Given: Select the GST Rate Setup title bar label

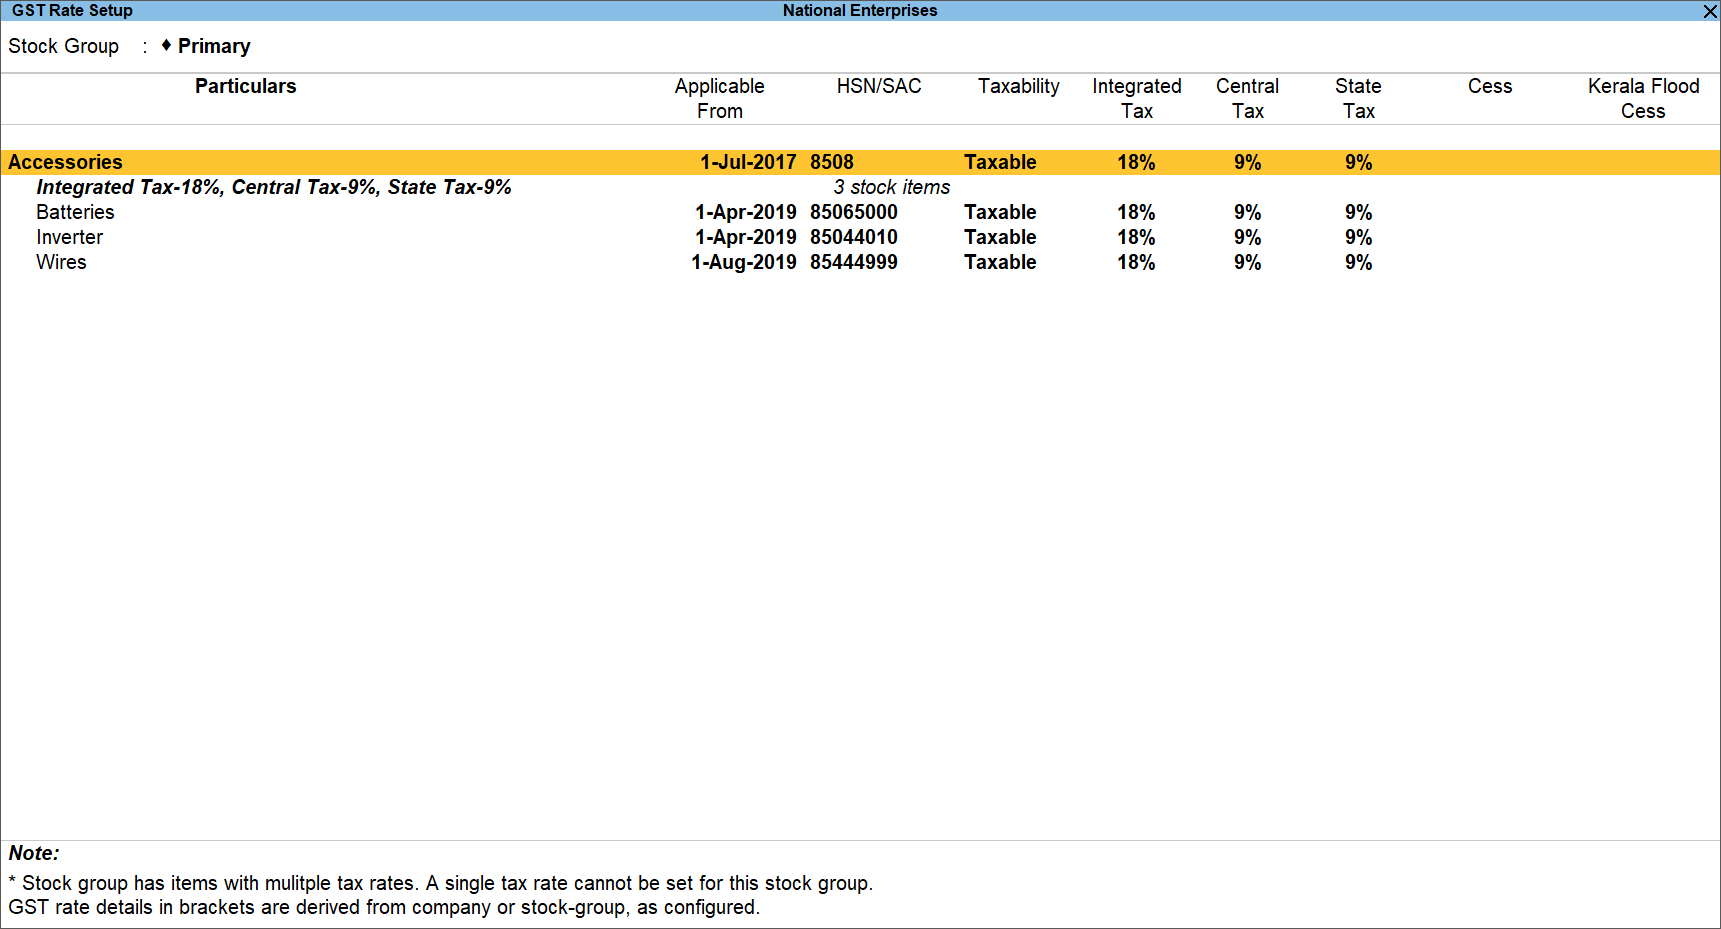Looking at the screenshot, I should coord(70,10).
